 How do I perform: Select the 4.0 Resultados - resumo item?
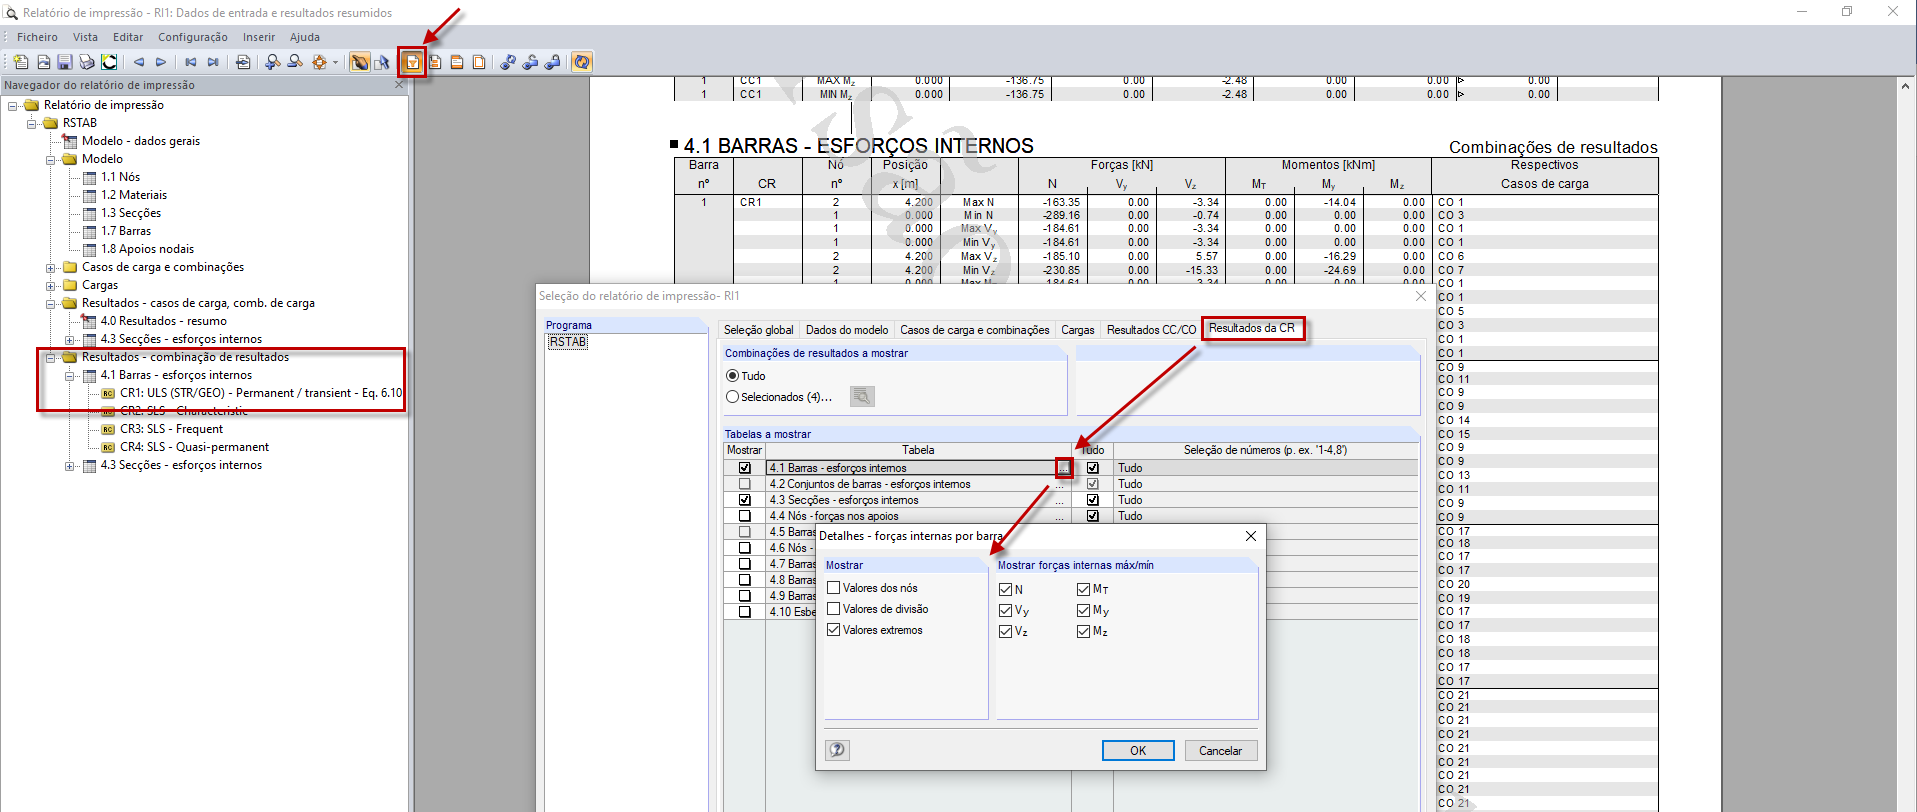tap(163, 321)
